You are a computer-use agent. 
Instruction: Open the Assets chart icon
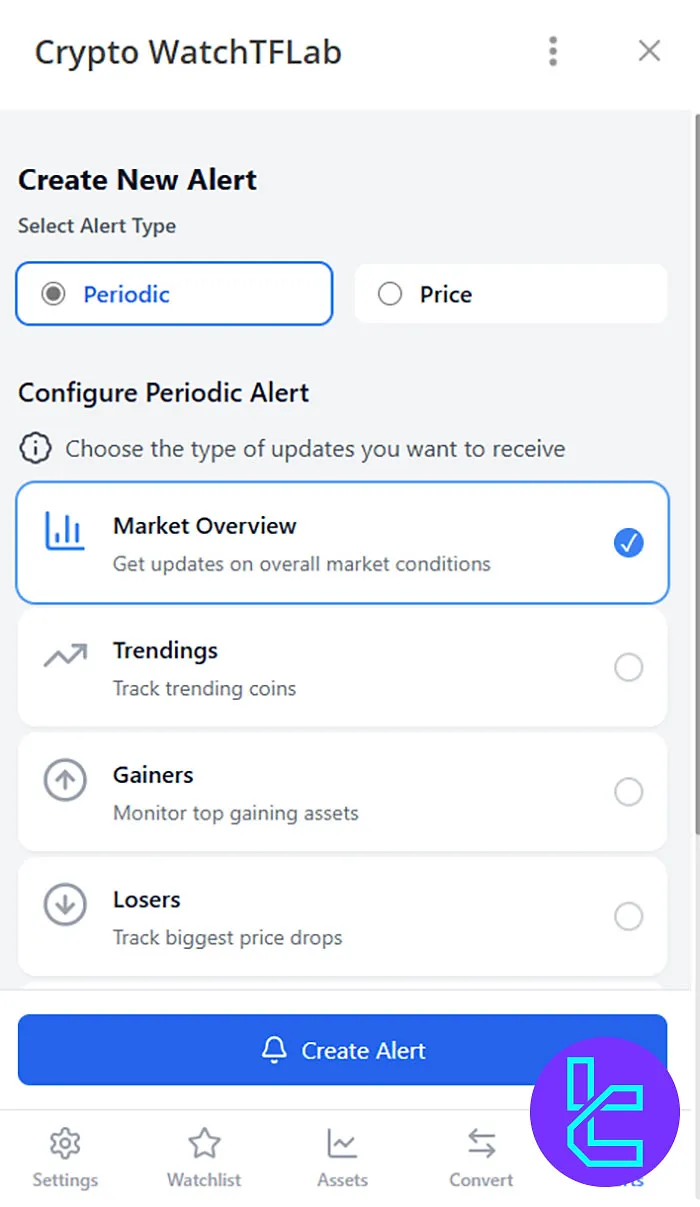[342, 1141]
